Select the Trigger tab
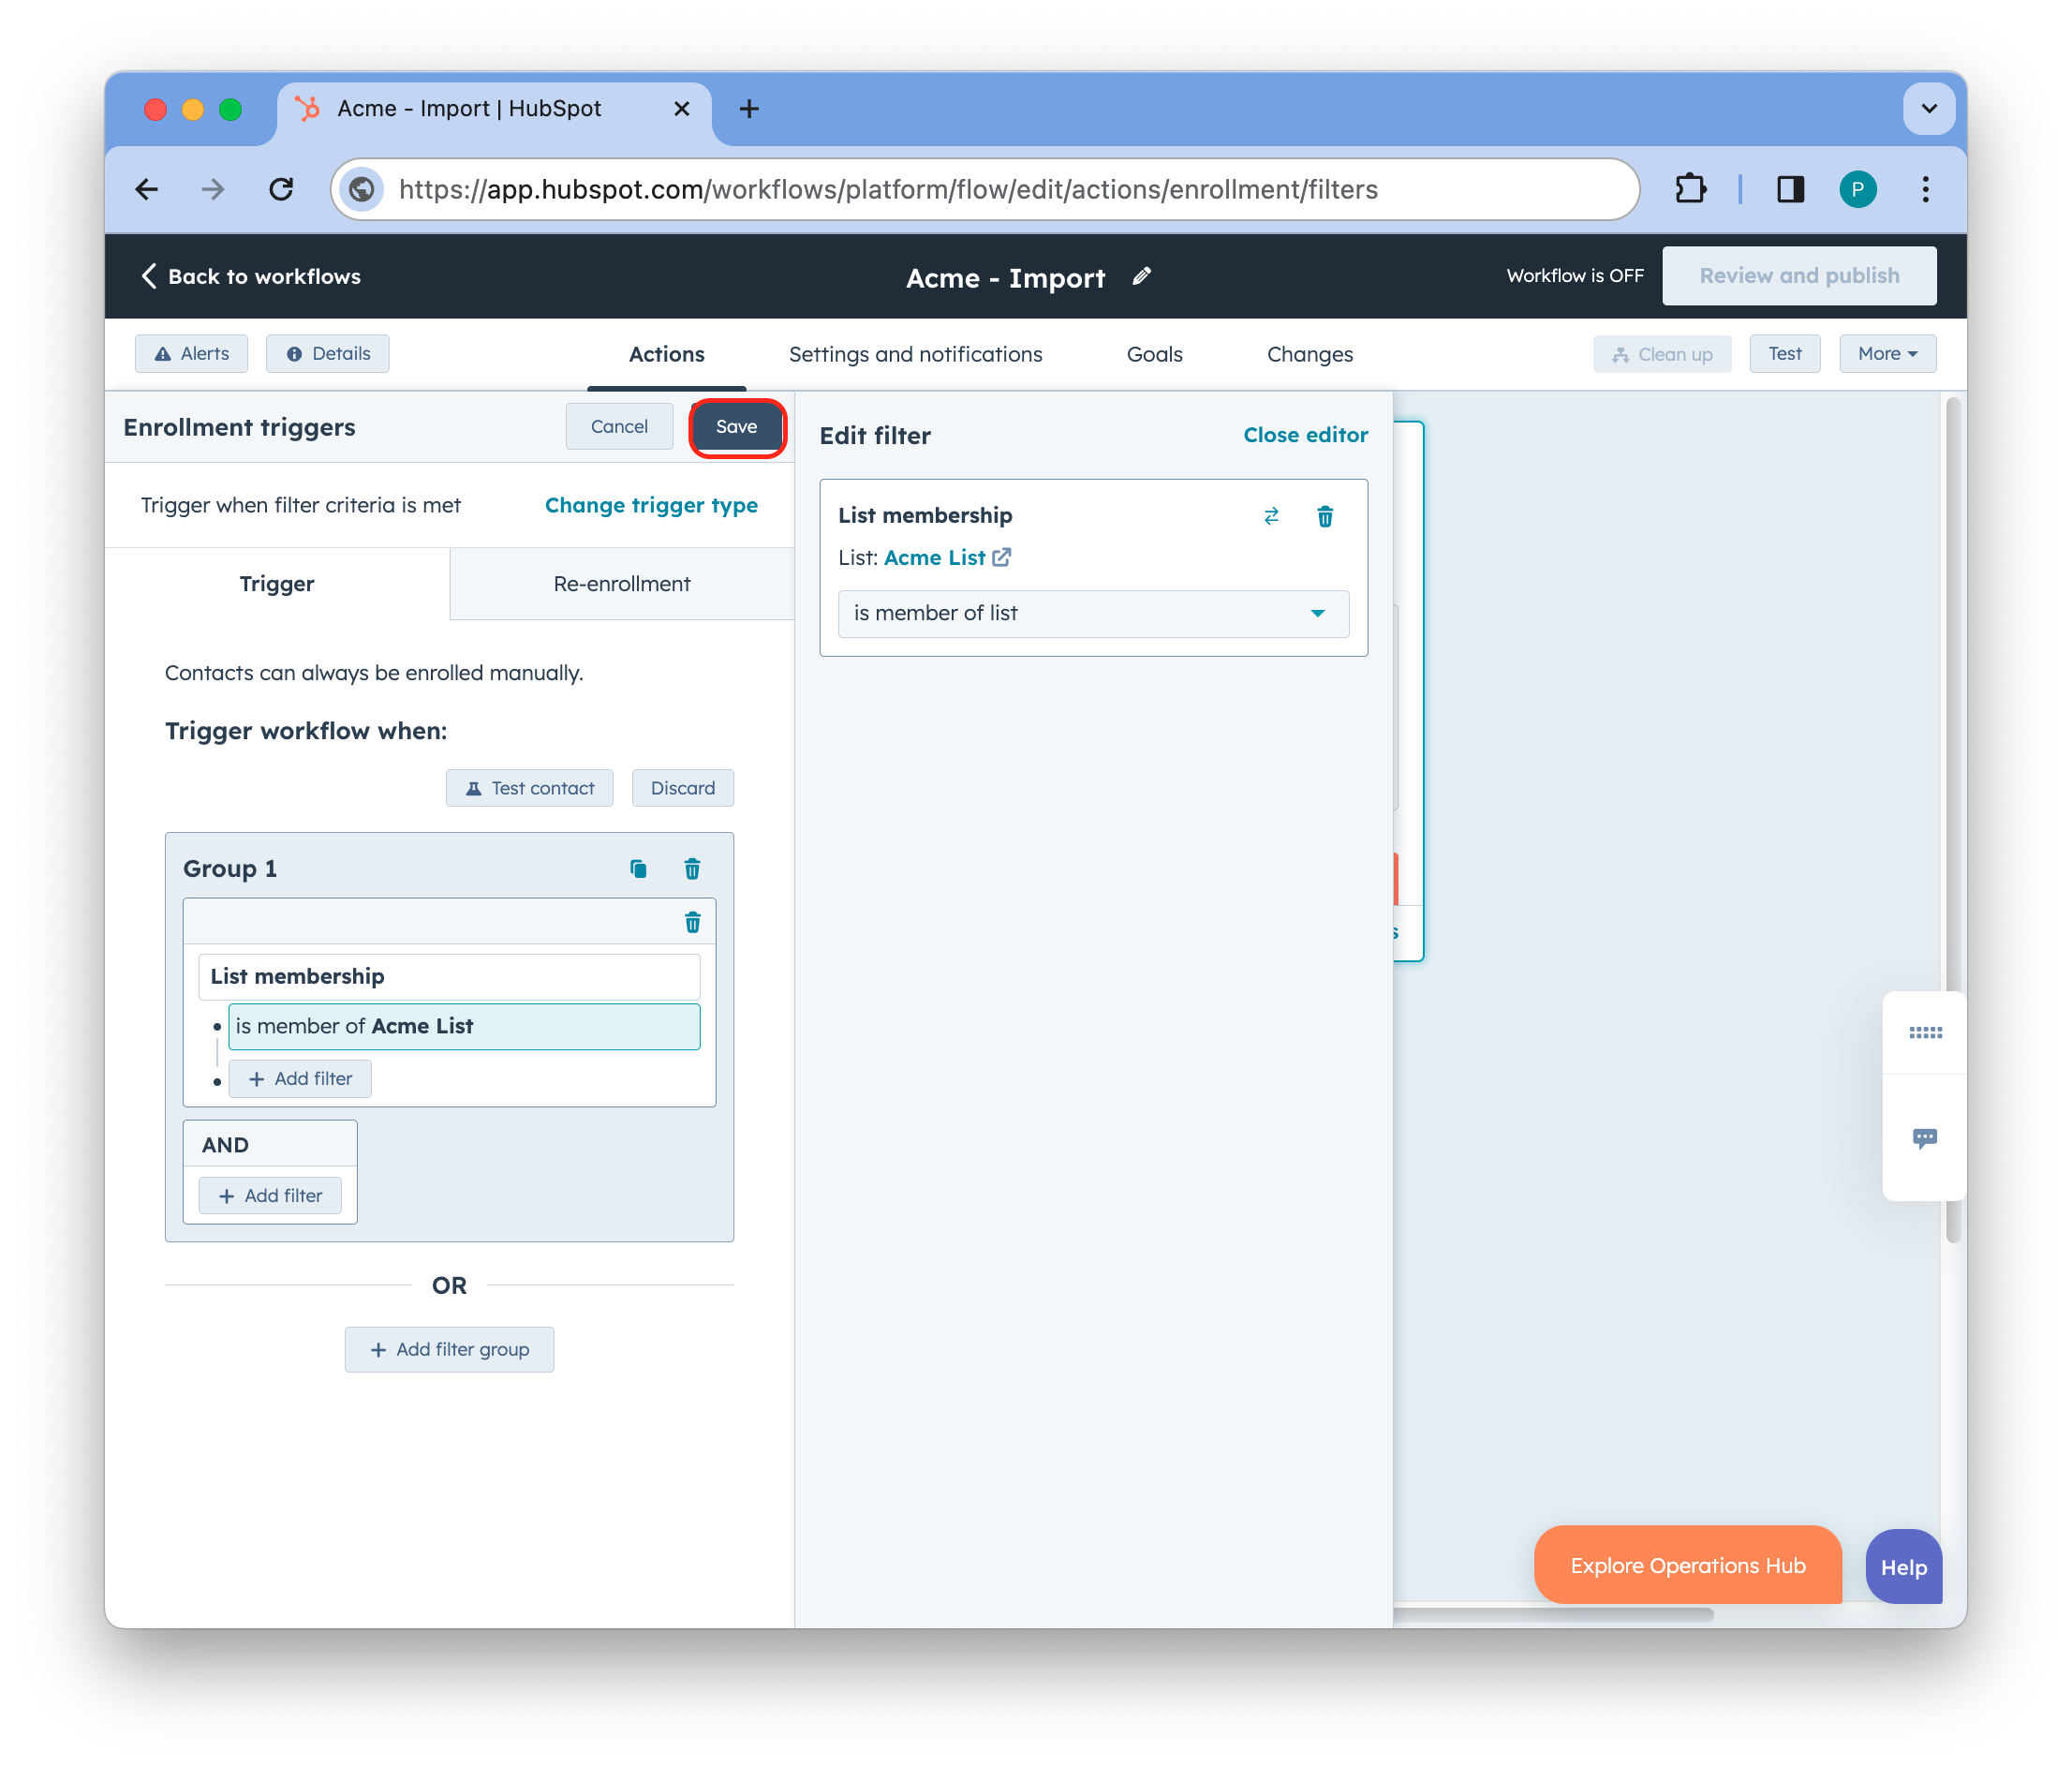Image resolution: width=2072 pixels, height=1767 pixels. 277,584
